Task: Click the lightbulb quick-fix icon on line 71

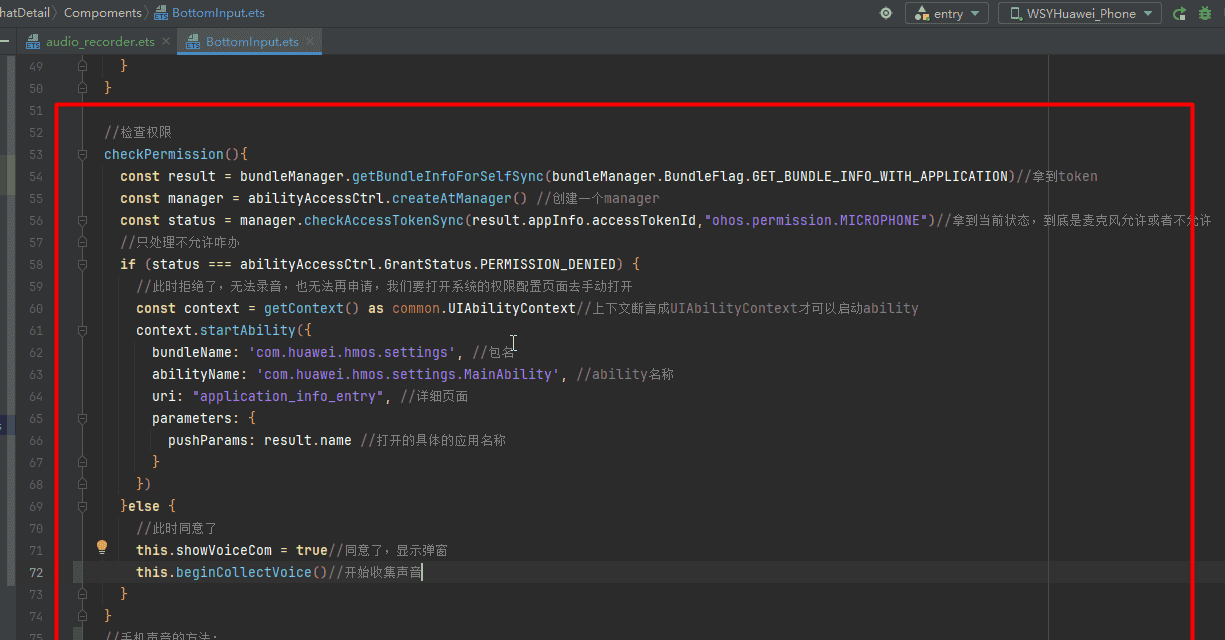Action: (101, 547)
